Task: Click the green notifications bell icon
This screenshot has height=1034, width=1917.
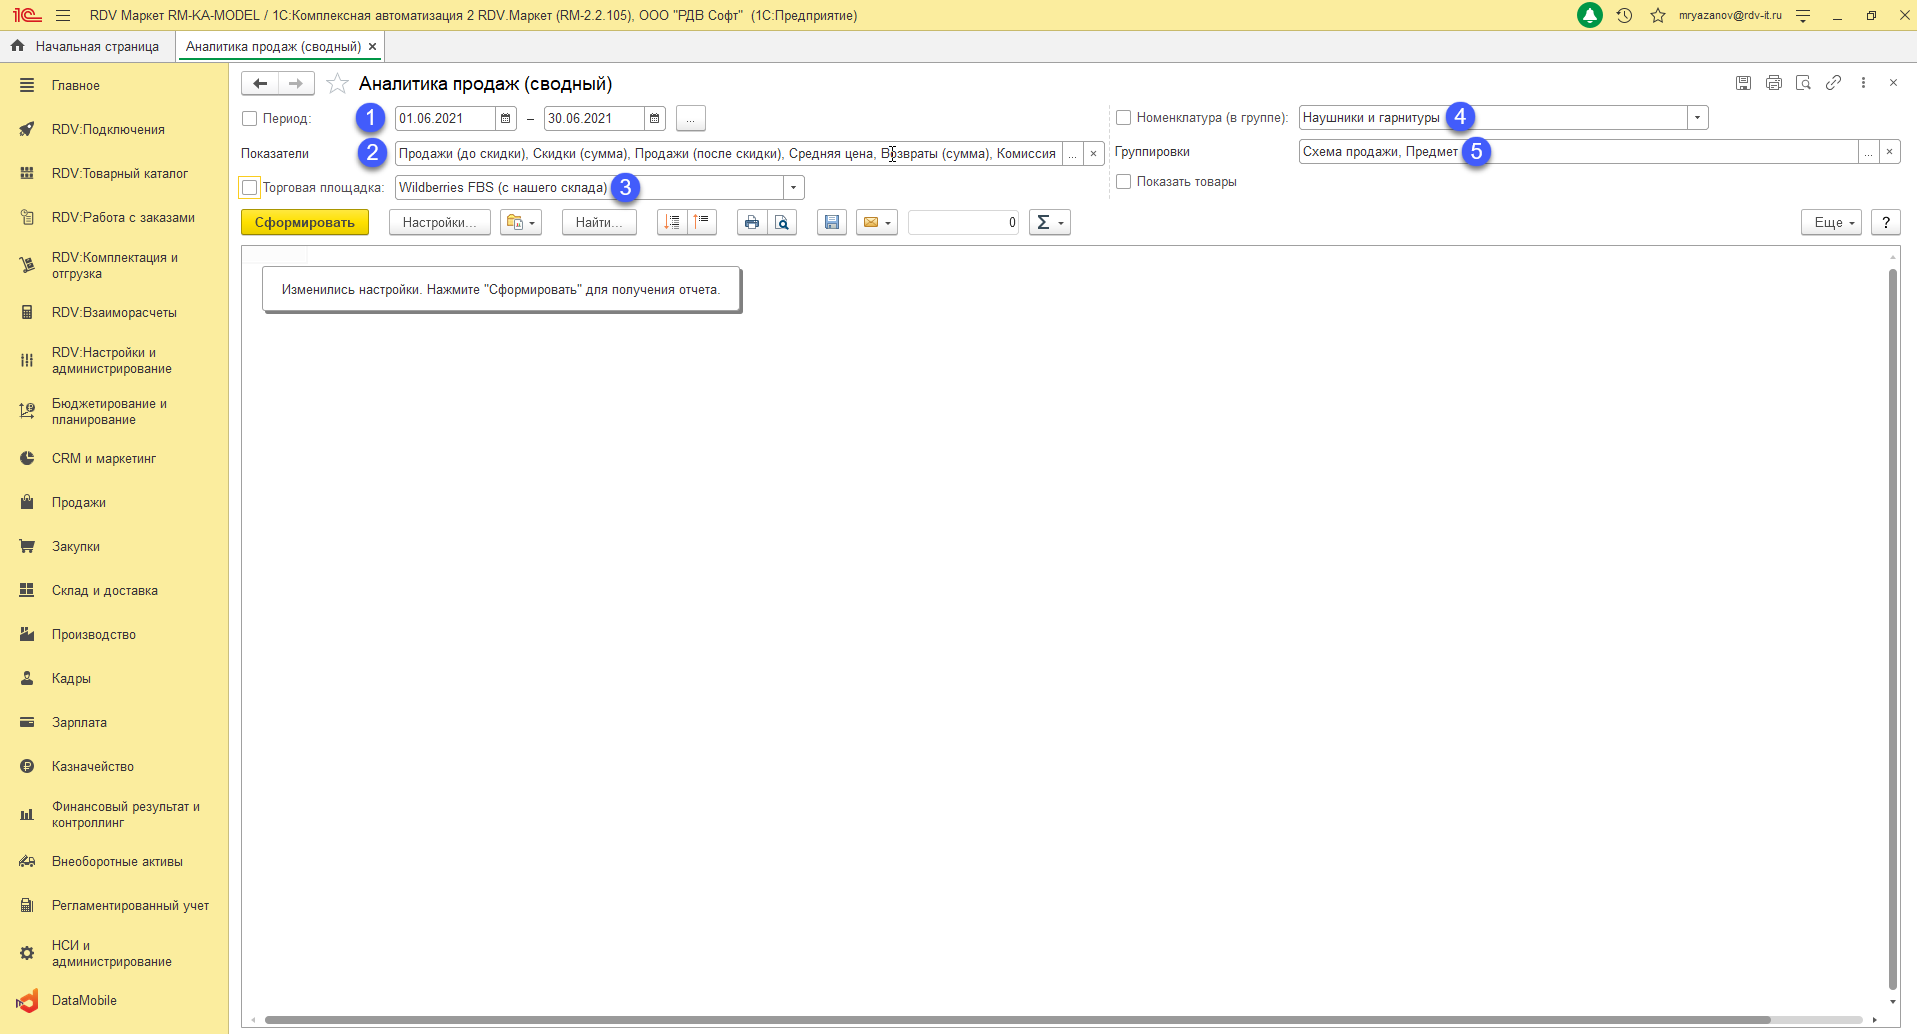Action: point(1589,15)
